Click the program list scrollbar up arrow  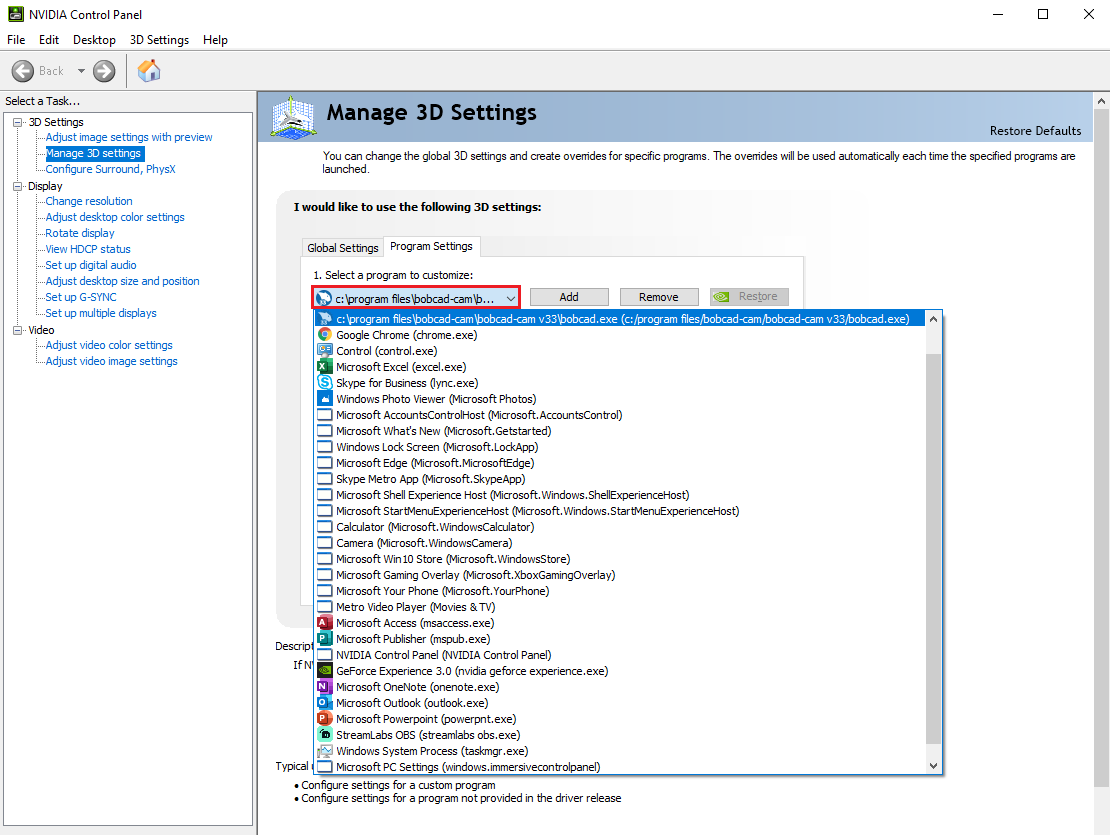(x=933, y=319)
